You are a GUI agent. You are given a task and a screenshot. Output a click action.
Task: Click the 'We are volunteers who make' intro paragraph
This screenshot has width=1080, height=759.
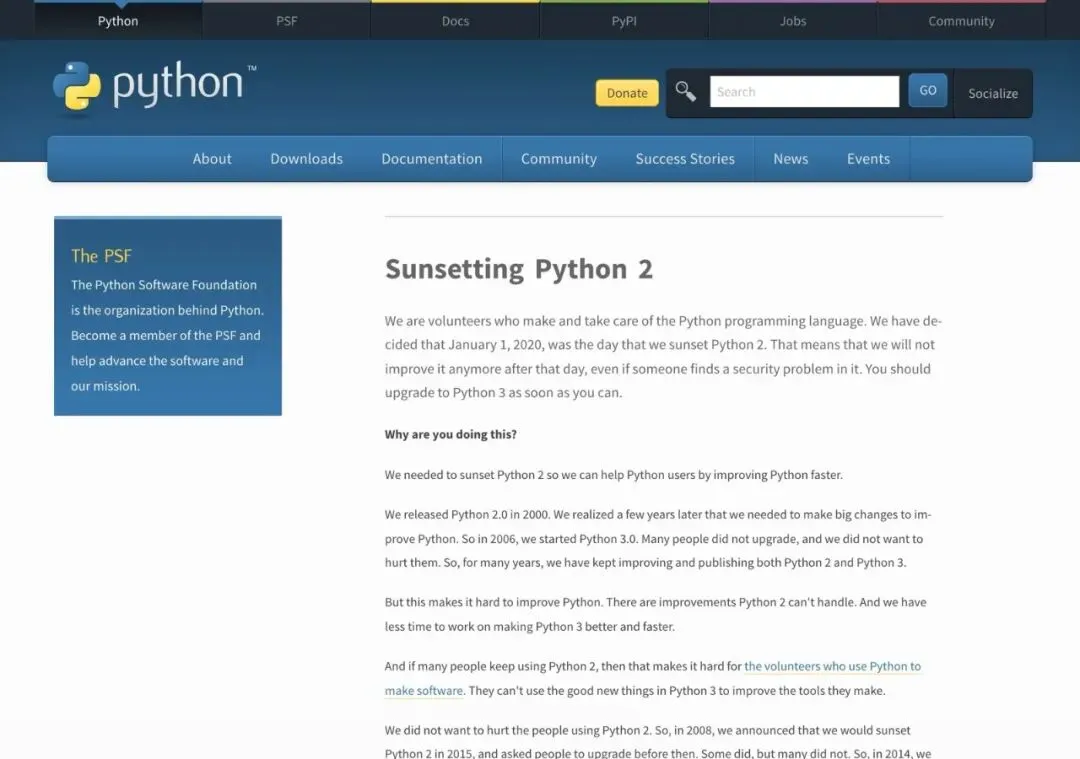663,357
